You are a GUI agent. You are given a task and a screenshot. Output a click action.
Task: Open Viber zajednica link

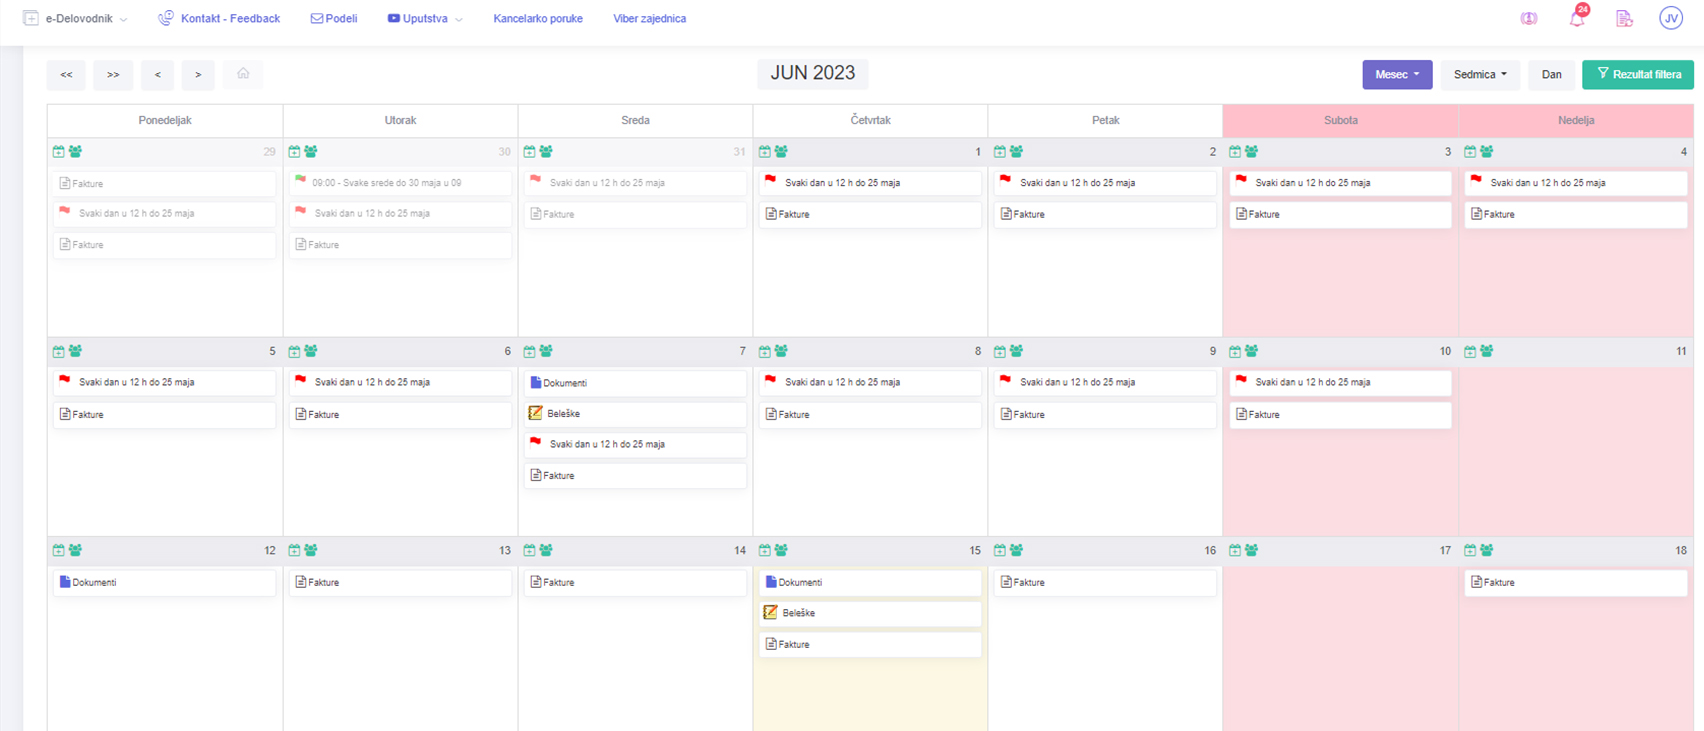pos(649,19)
